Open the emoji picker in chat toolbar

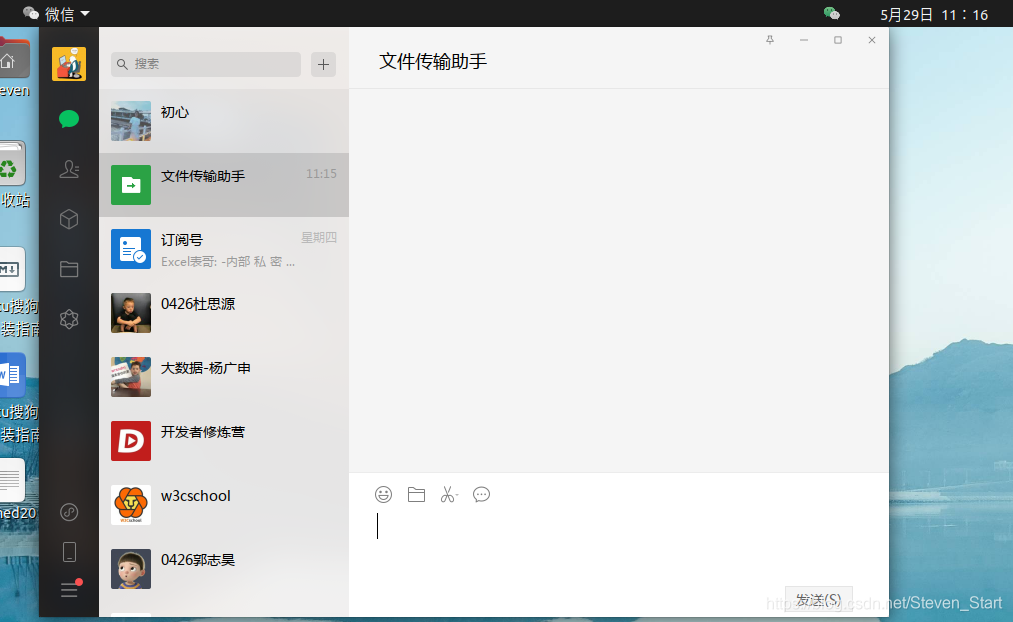click(x=383, y=494)
